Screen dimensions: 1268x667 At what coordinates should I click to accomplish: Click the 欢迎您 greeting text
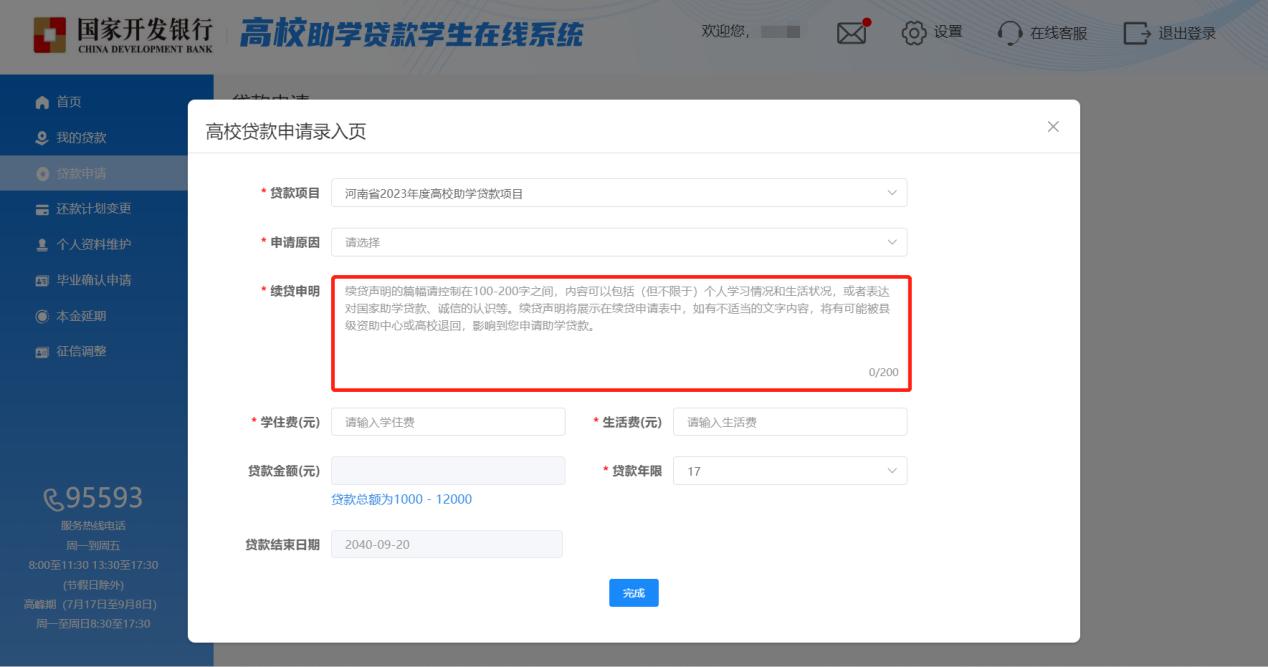point(726,32)
